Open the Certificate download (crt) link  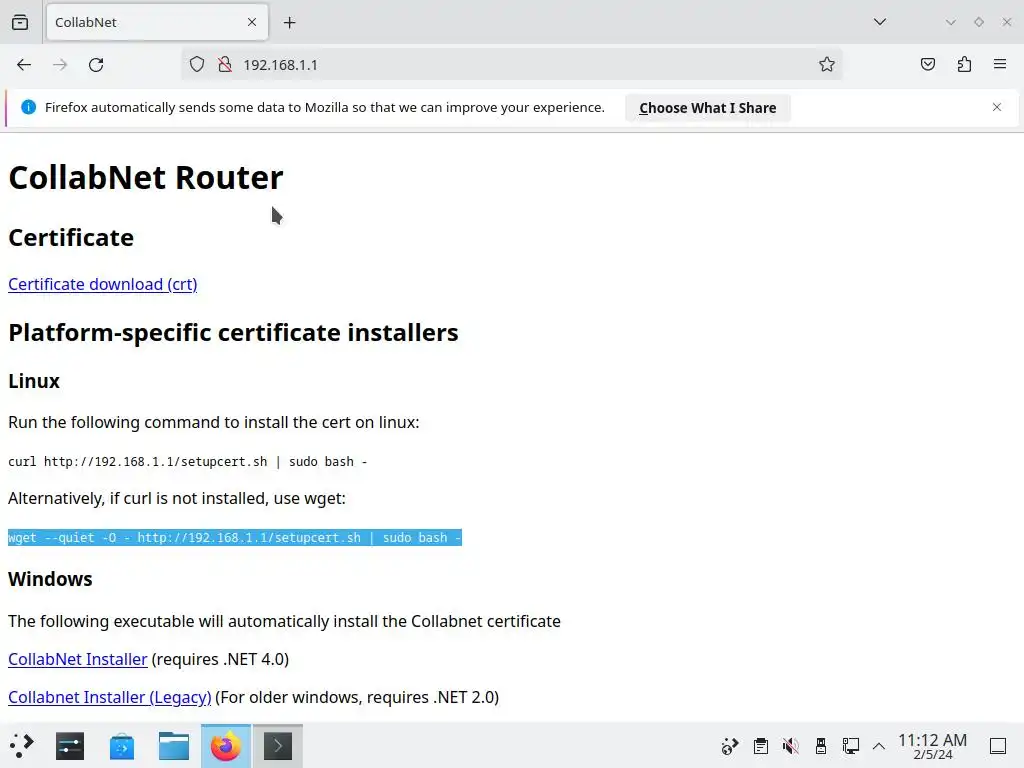coord(103,285)
